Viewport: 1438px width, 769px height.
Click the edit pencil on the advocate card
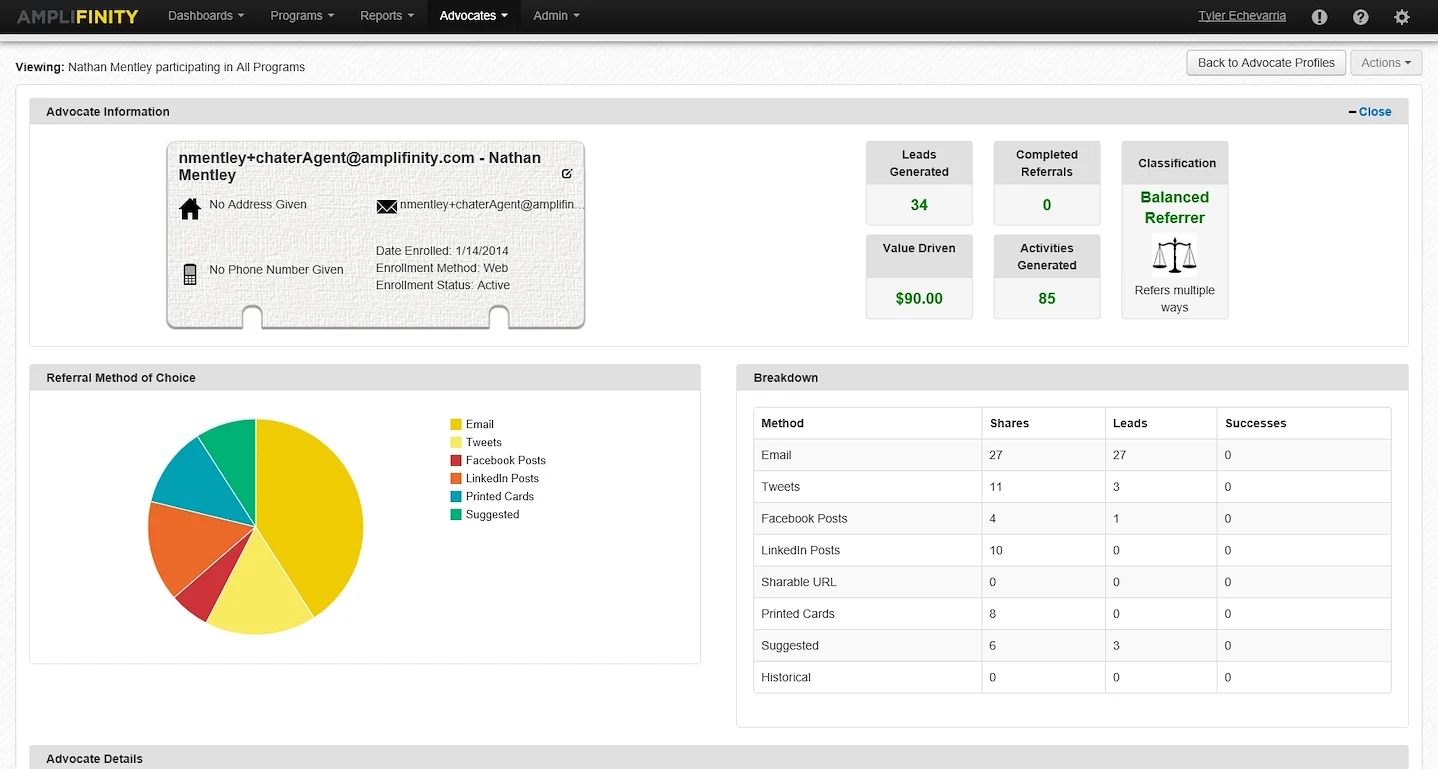pyautogui.click(x=567, y=172)
